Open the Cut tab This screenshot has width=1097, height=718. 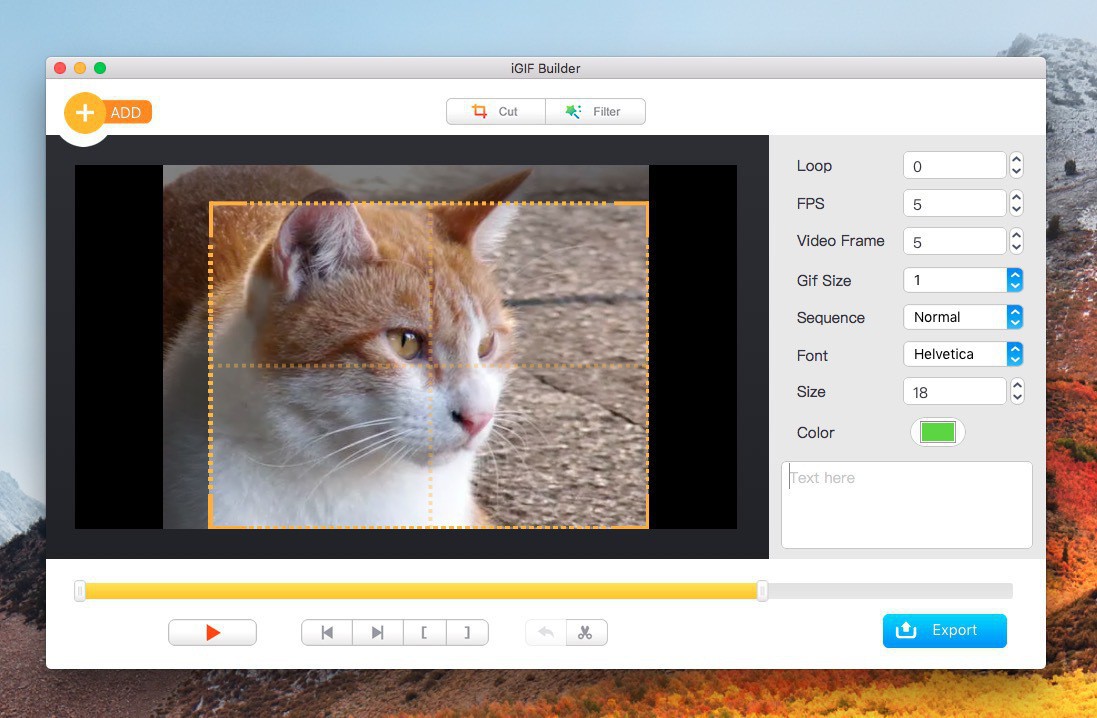coord(496,112)
